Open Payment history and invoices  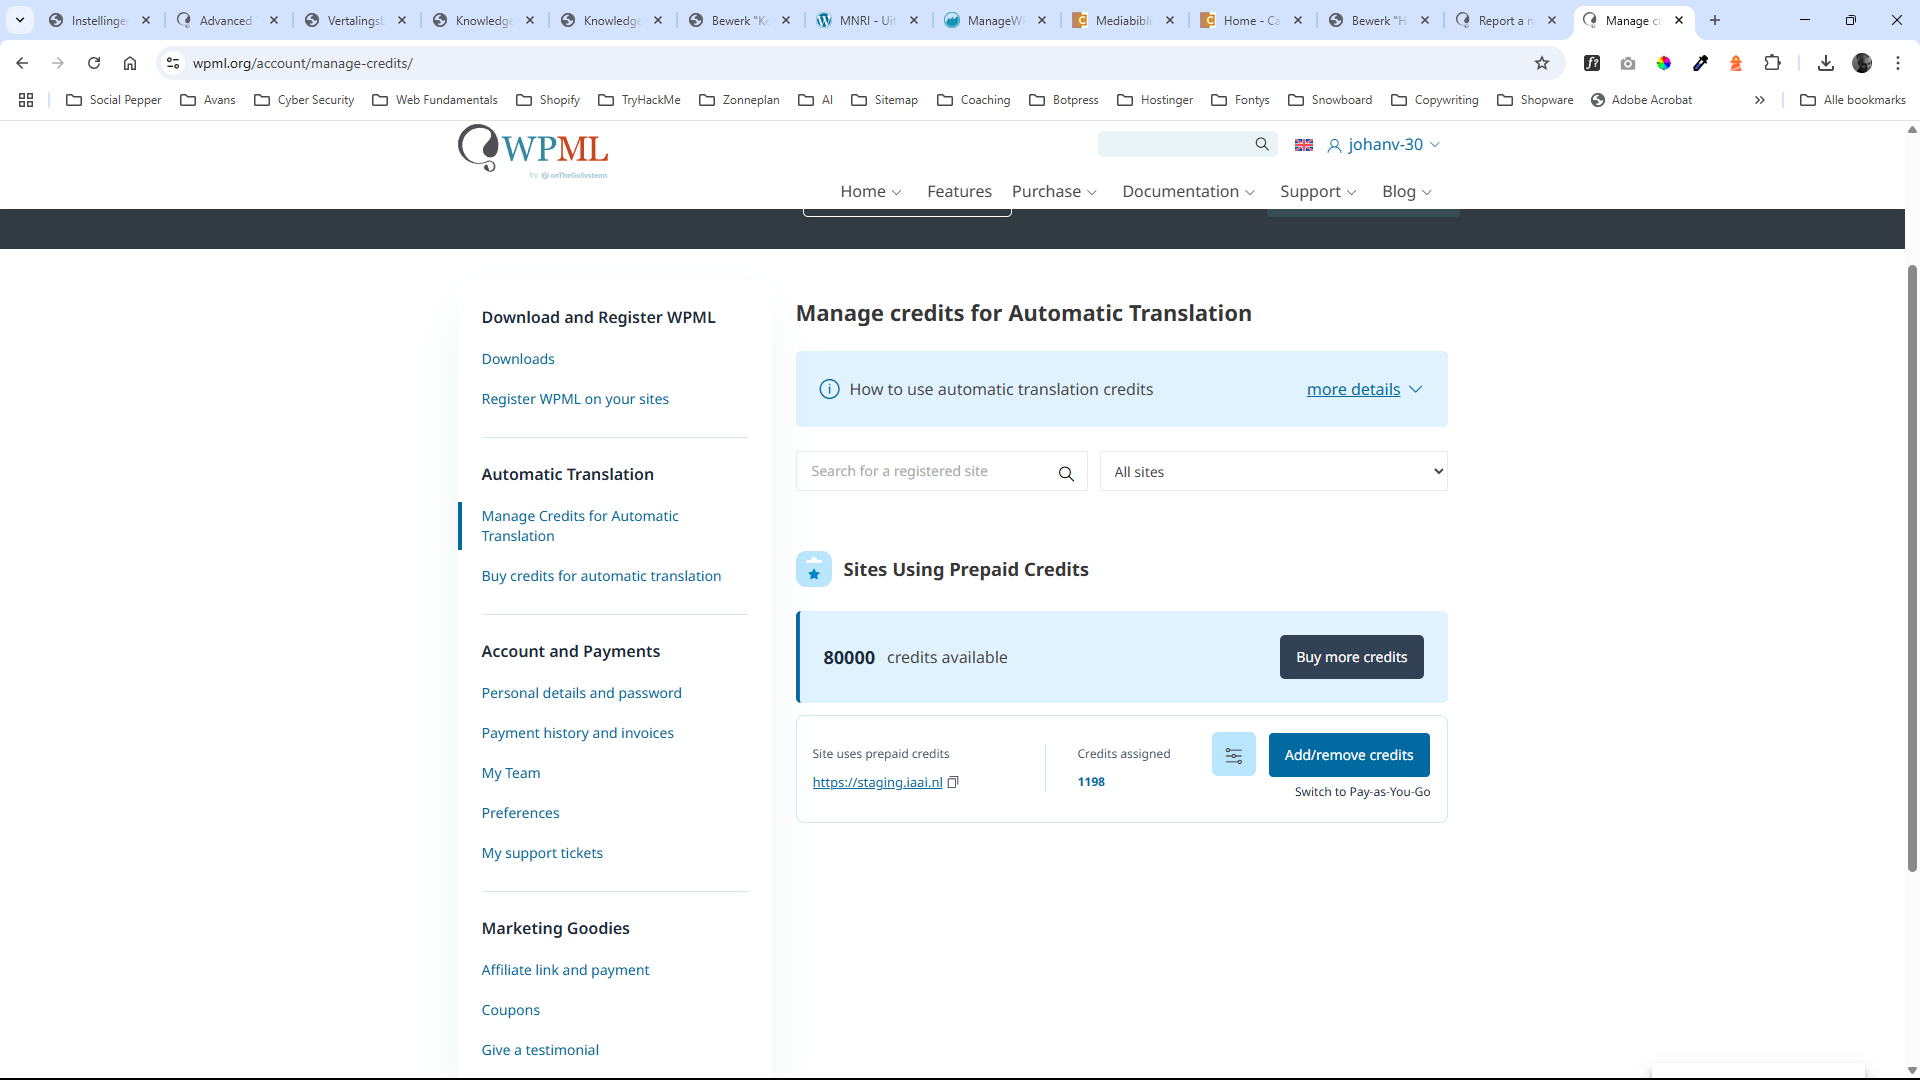point(577,733)
